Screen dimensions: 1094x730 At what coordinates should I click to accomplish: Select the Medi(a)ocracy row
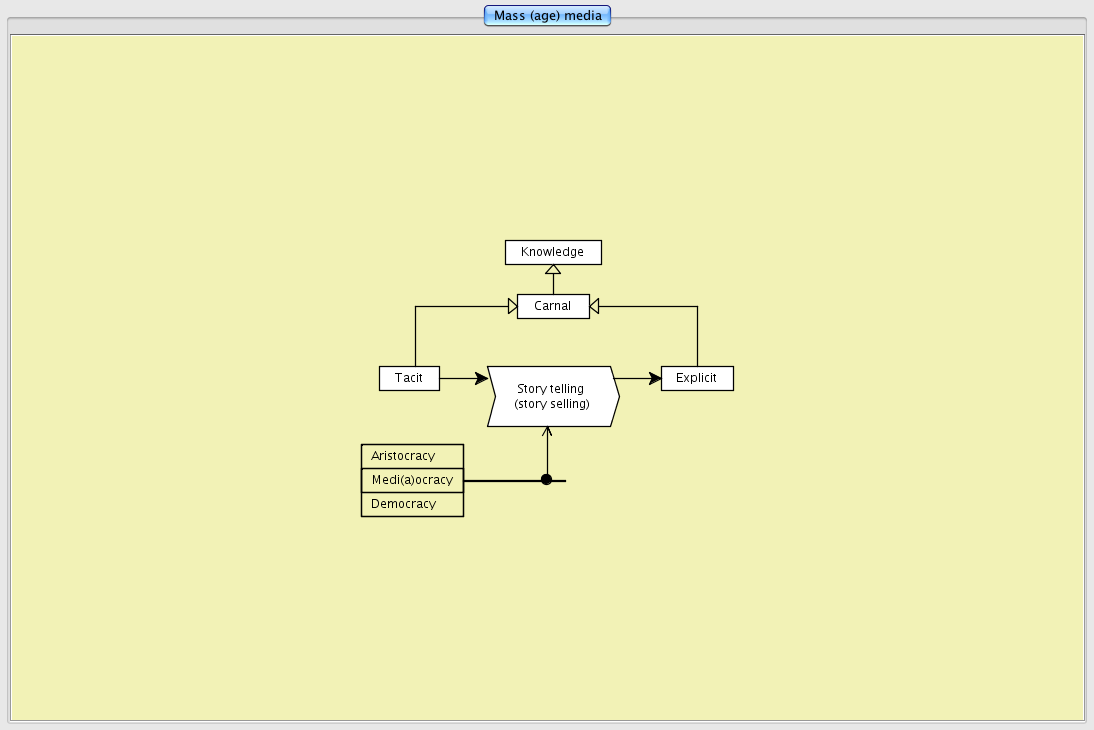click(x=412, y=480)
